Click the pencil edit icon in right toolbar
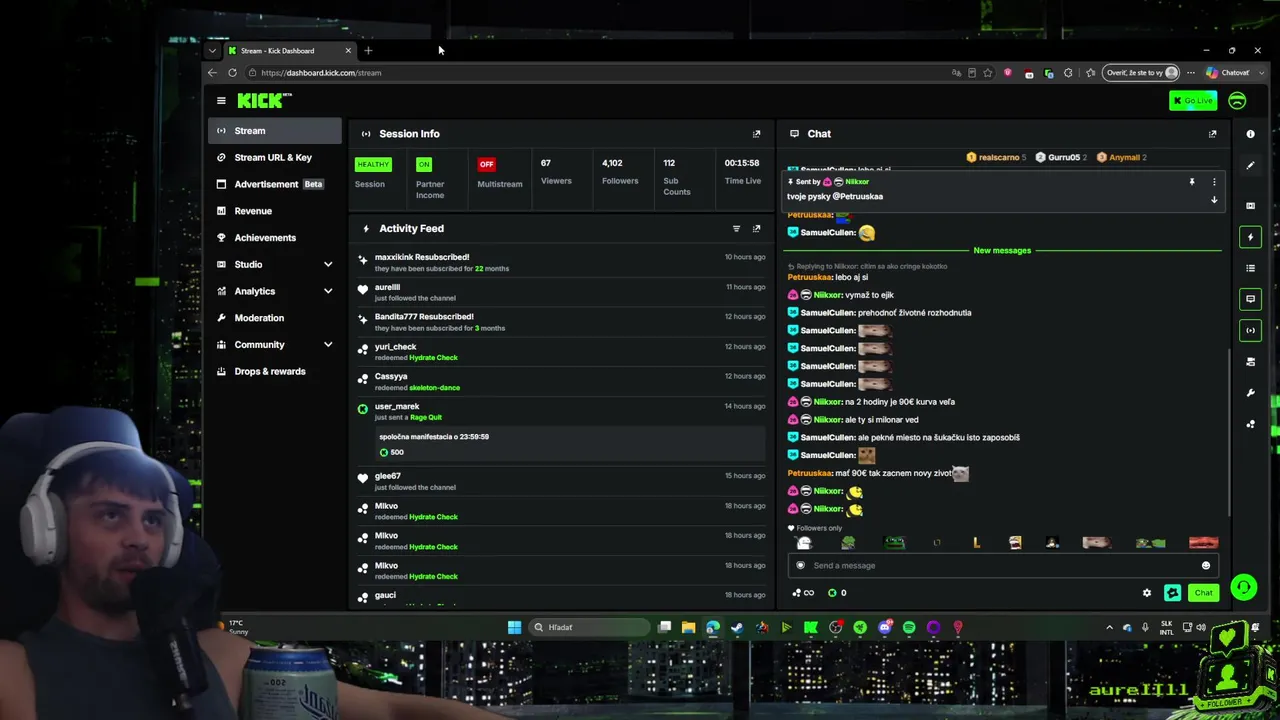1280x720 pixels. pos(1250,165)
